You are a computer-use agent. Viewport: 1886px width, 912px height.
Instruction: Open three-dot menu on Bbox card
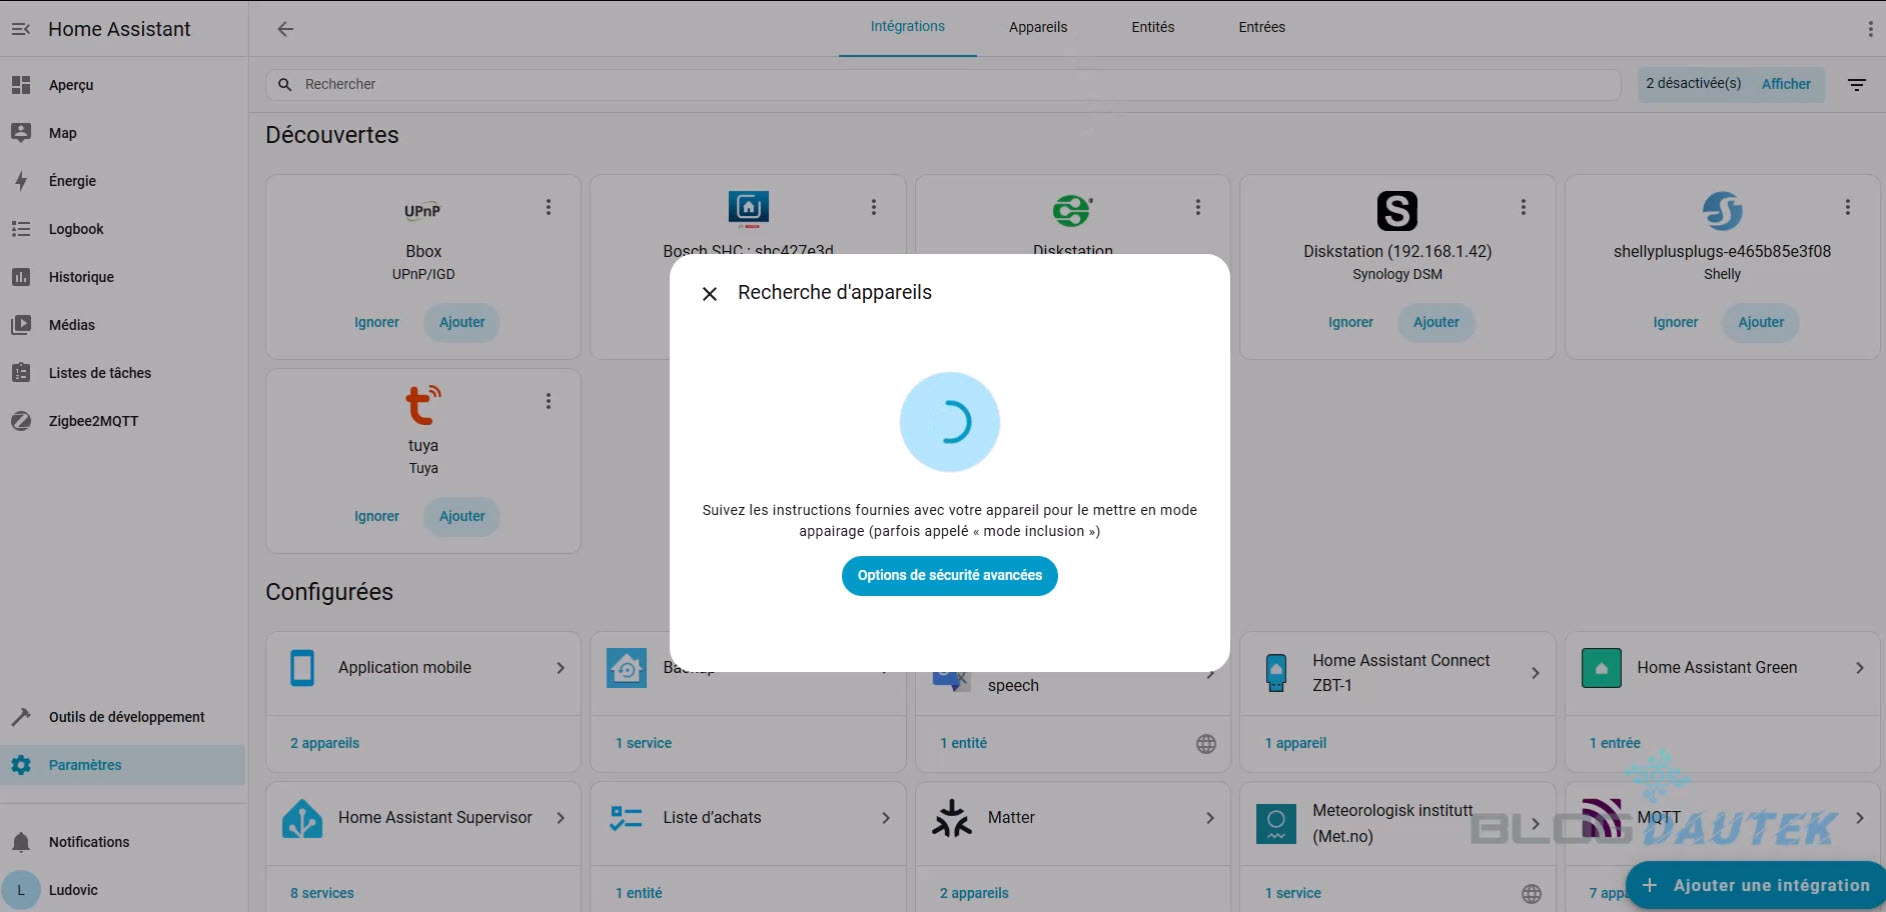point(548,207)
